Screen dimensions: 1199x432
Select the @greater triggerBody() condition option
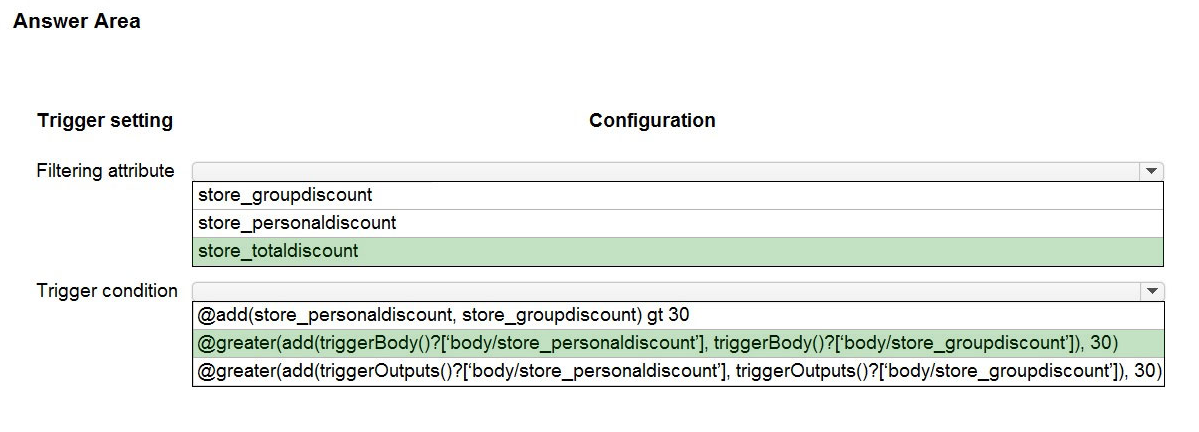coord(657,343)
